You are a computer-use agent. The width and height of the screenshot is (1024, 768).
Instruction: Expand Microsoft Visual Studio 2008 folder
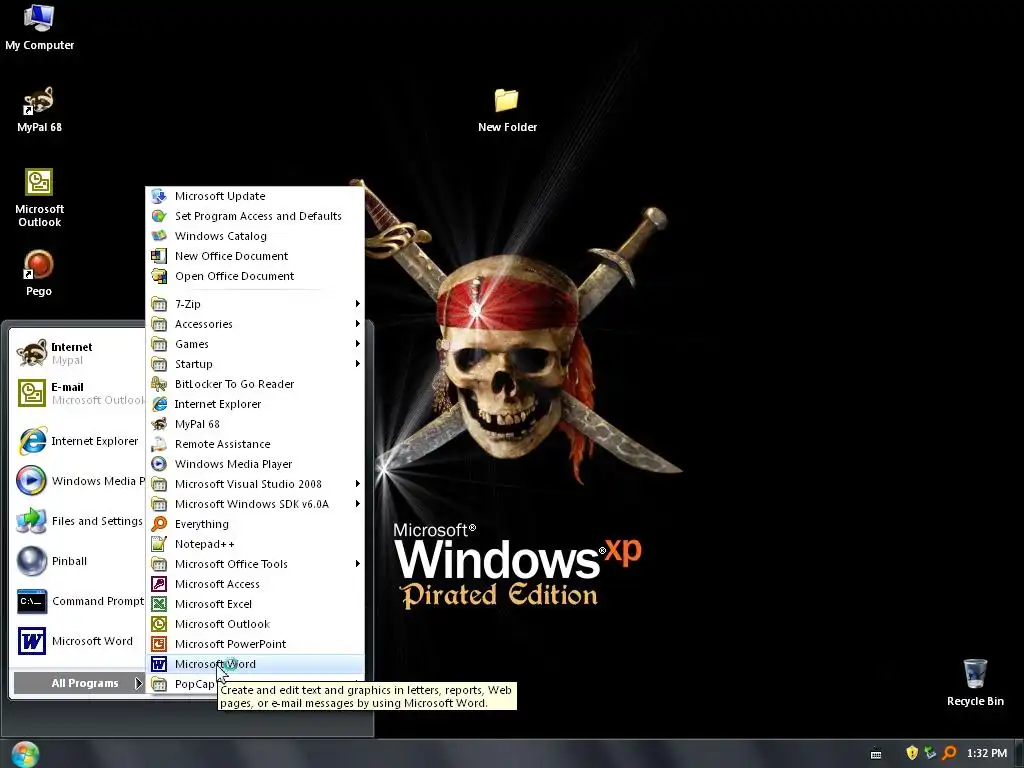[255, 484]
